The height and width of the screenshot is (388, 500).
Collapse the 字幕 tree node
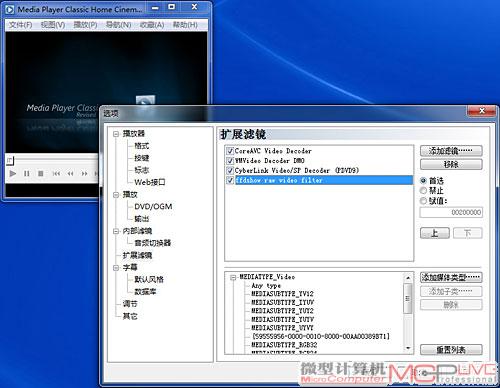click(116, 268)
